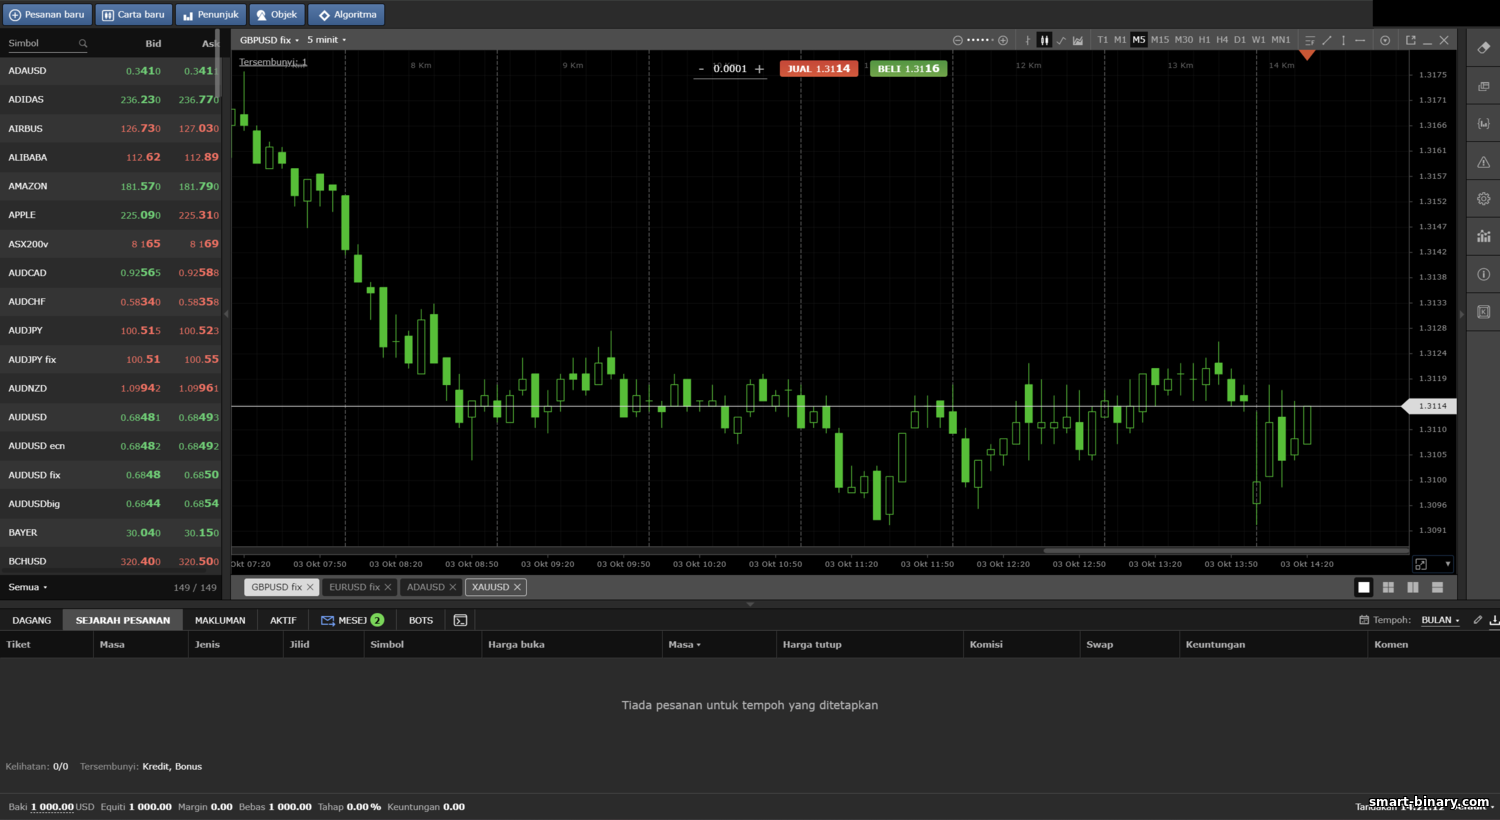This screenshot has height=820, width=1500.
Task: Click Pesanan baru button
Action: tap(47, 15)
